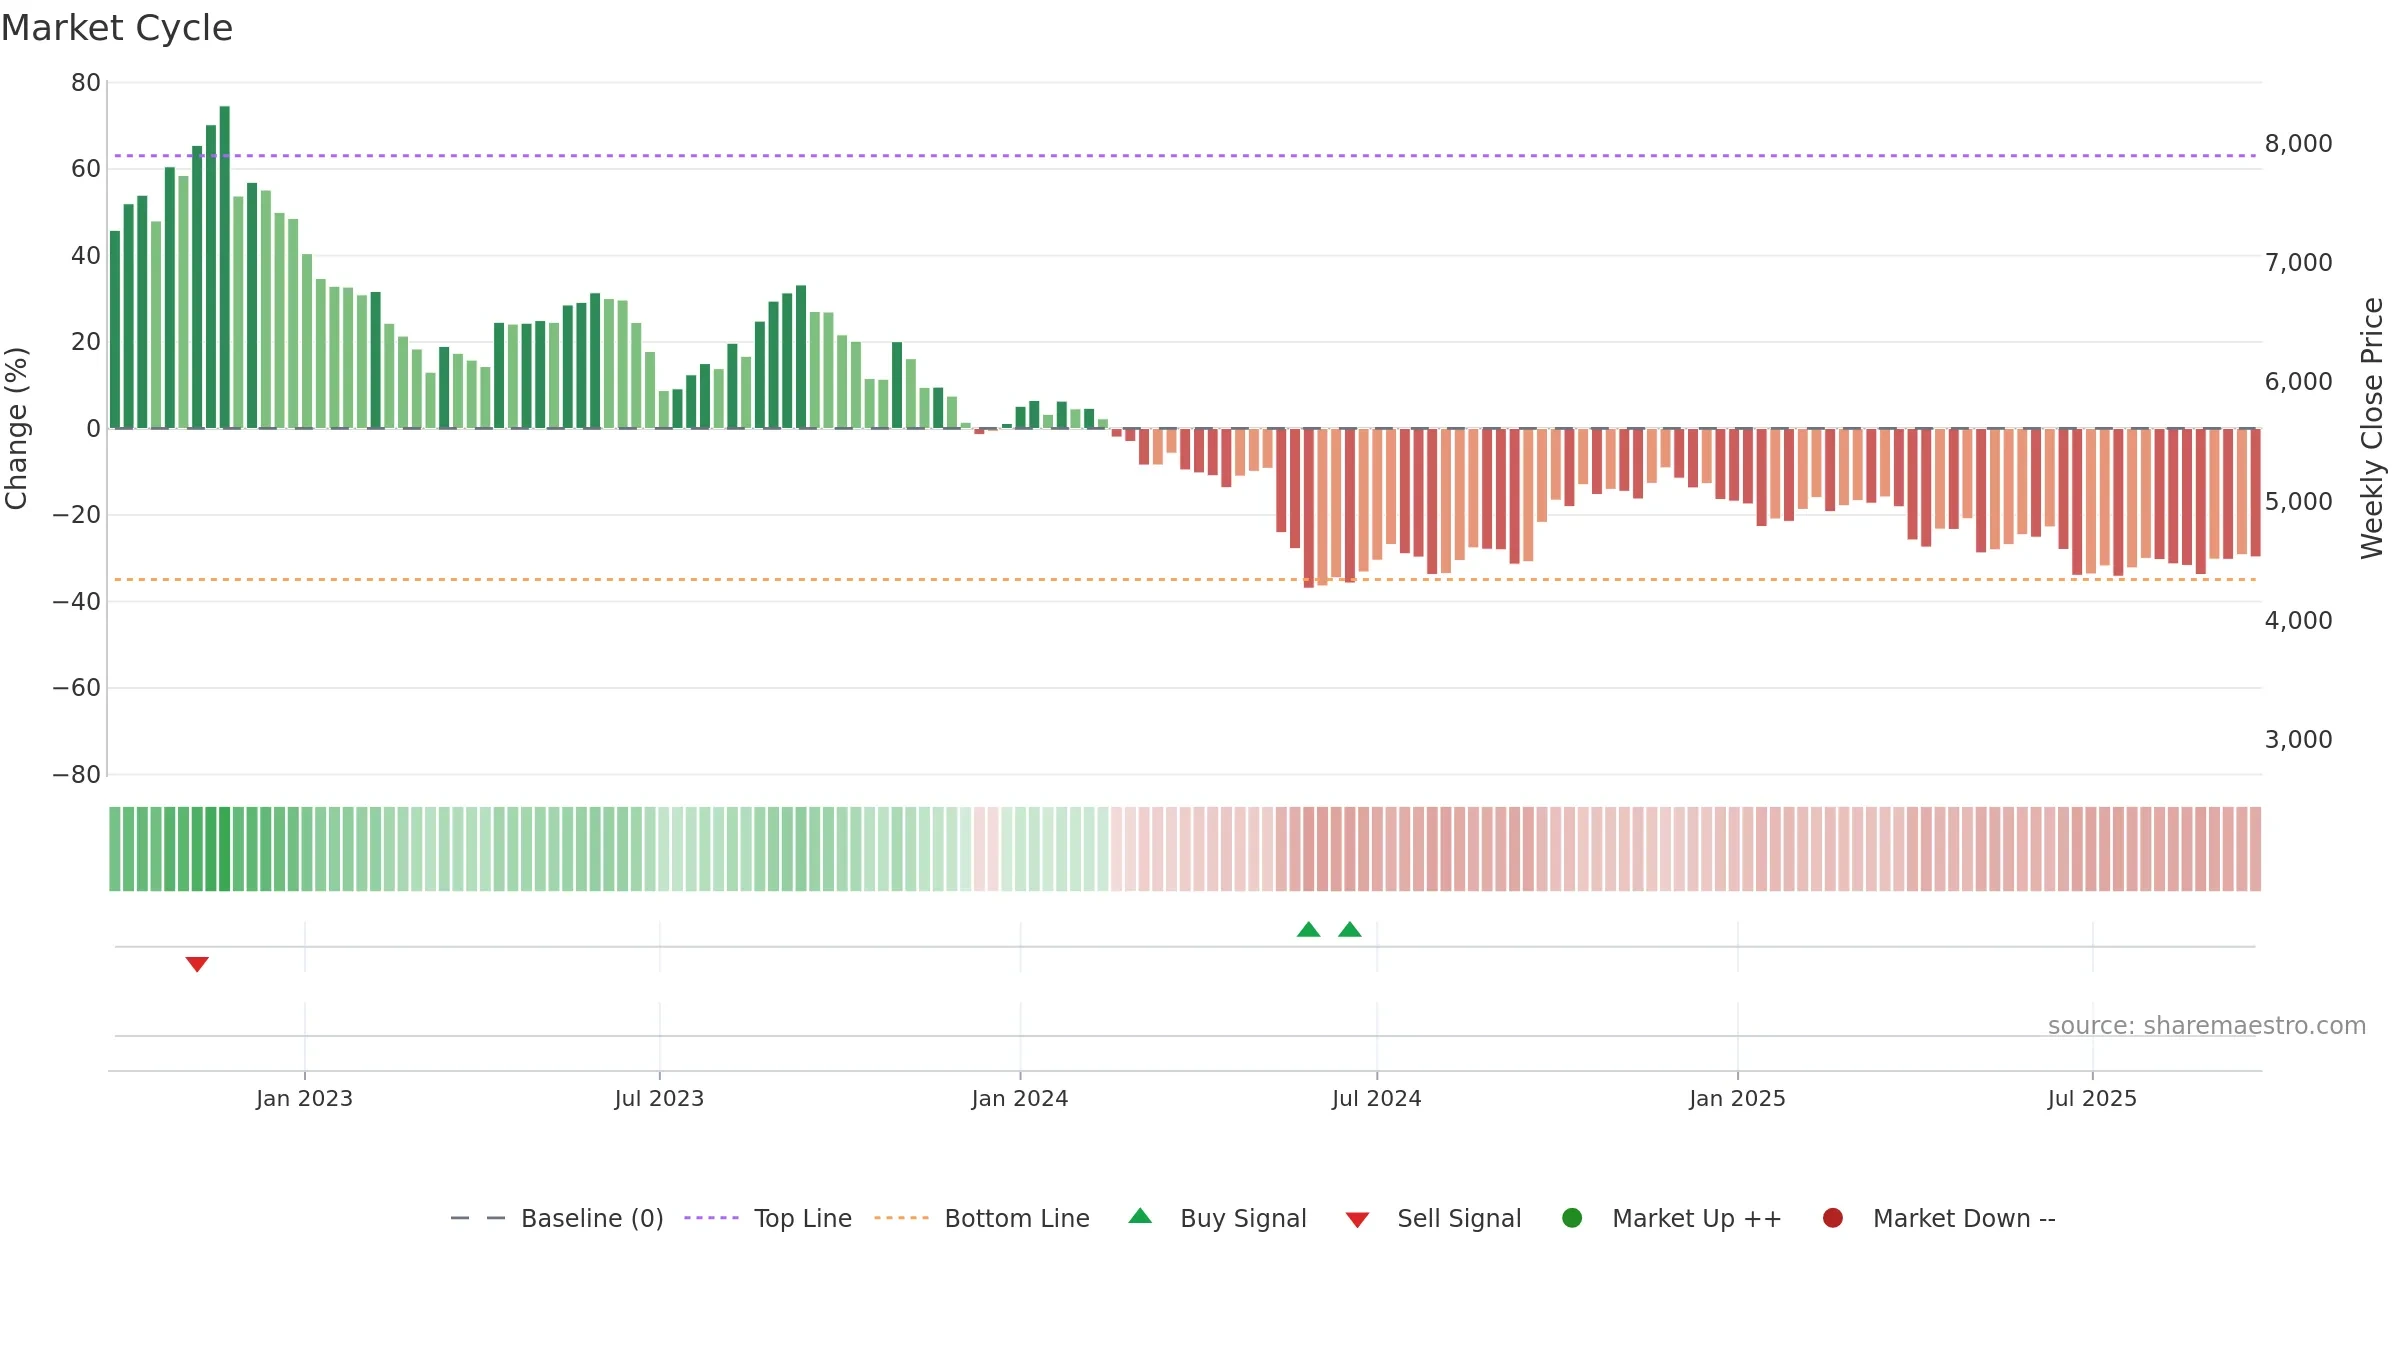Click the 80 tick on Change axis
The height and width of the screenshot is (1350, 2400).
click(86, 82)
